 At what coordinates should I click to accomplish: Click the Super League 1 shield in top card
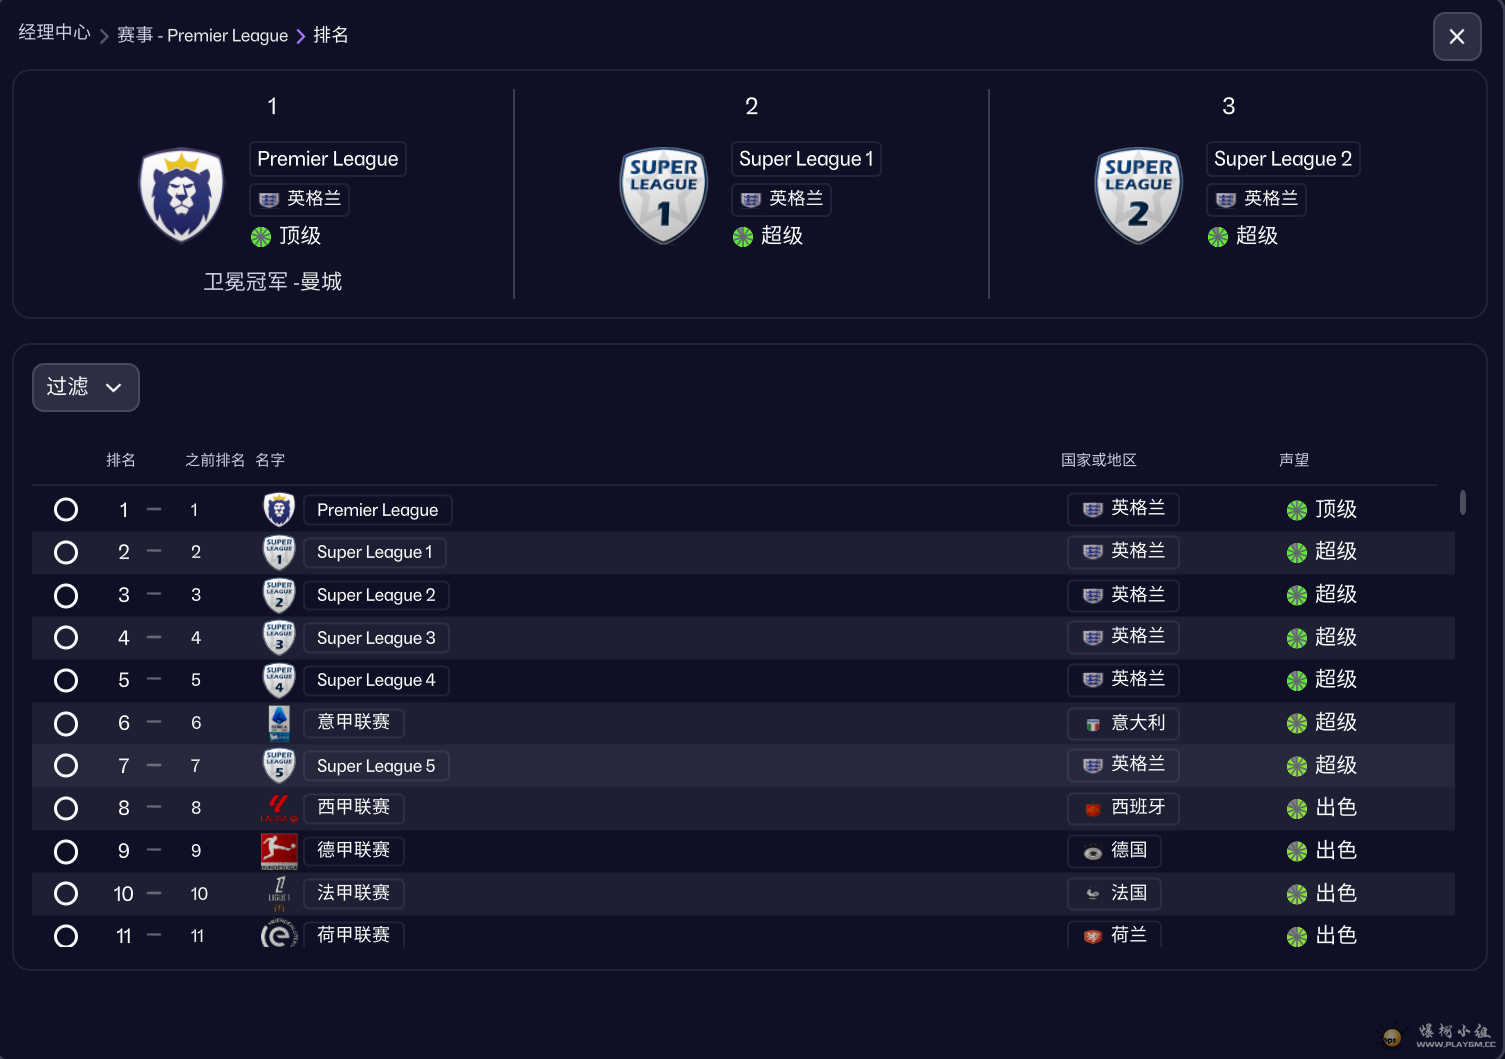point(663,196)
